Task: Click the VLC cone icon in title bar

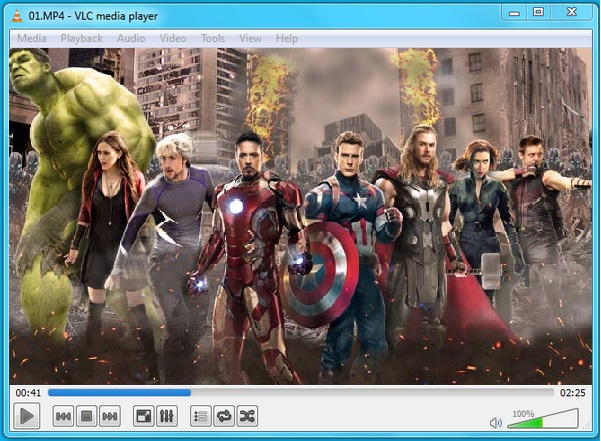Action: tap(17, 16)
